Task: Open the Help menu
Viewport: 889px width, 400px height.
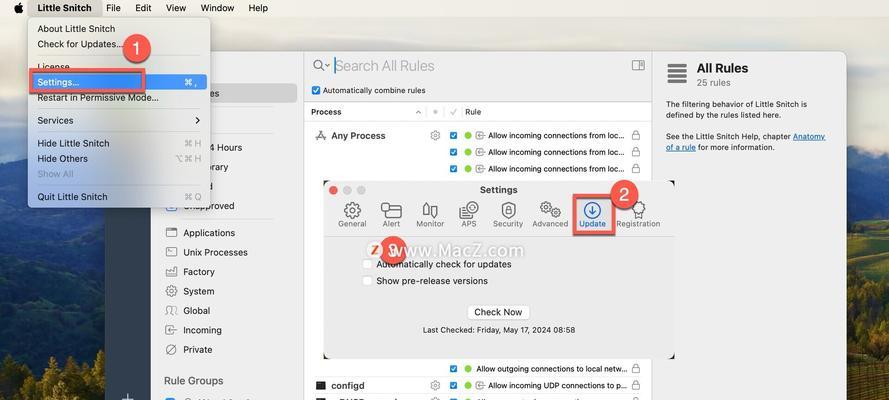Action: [258, 8]
